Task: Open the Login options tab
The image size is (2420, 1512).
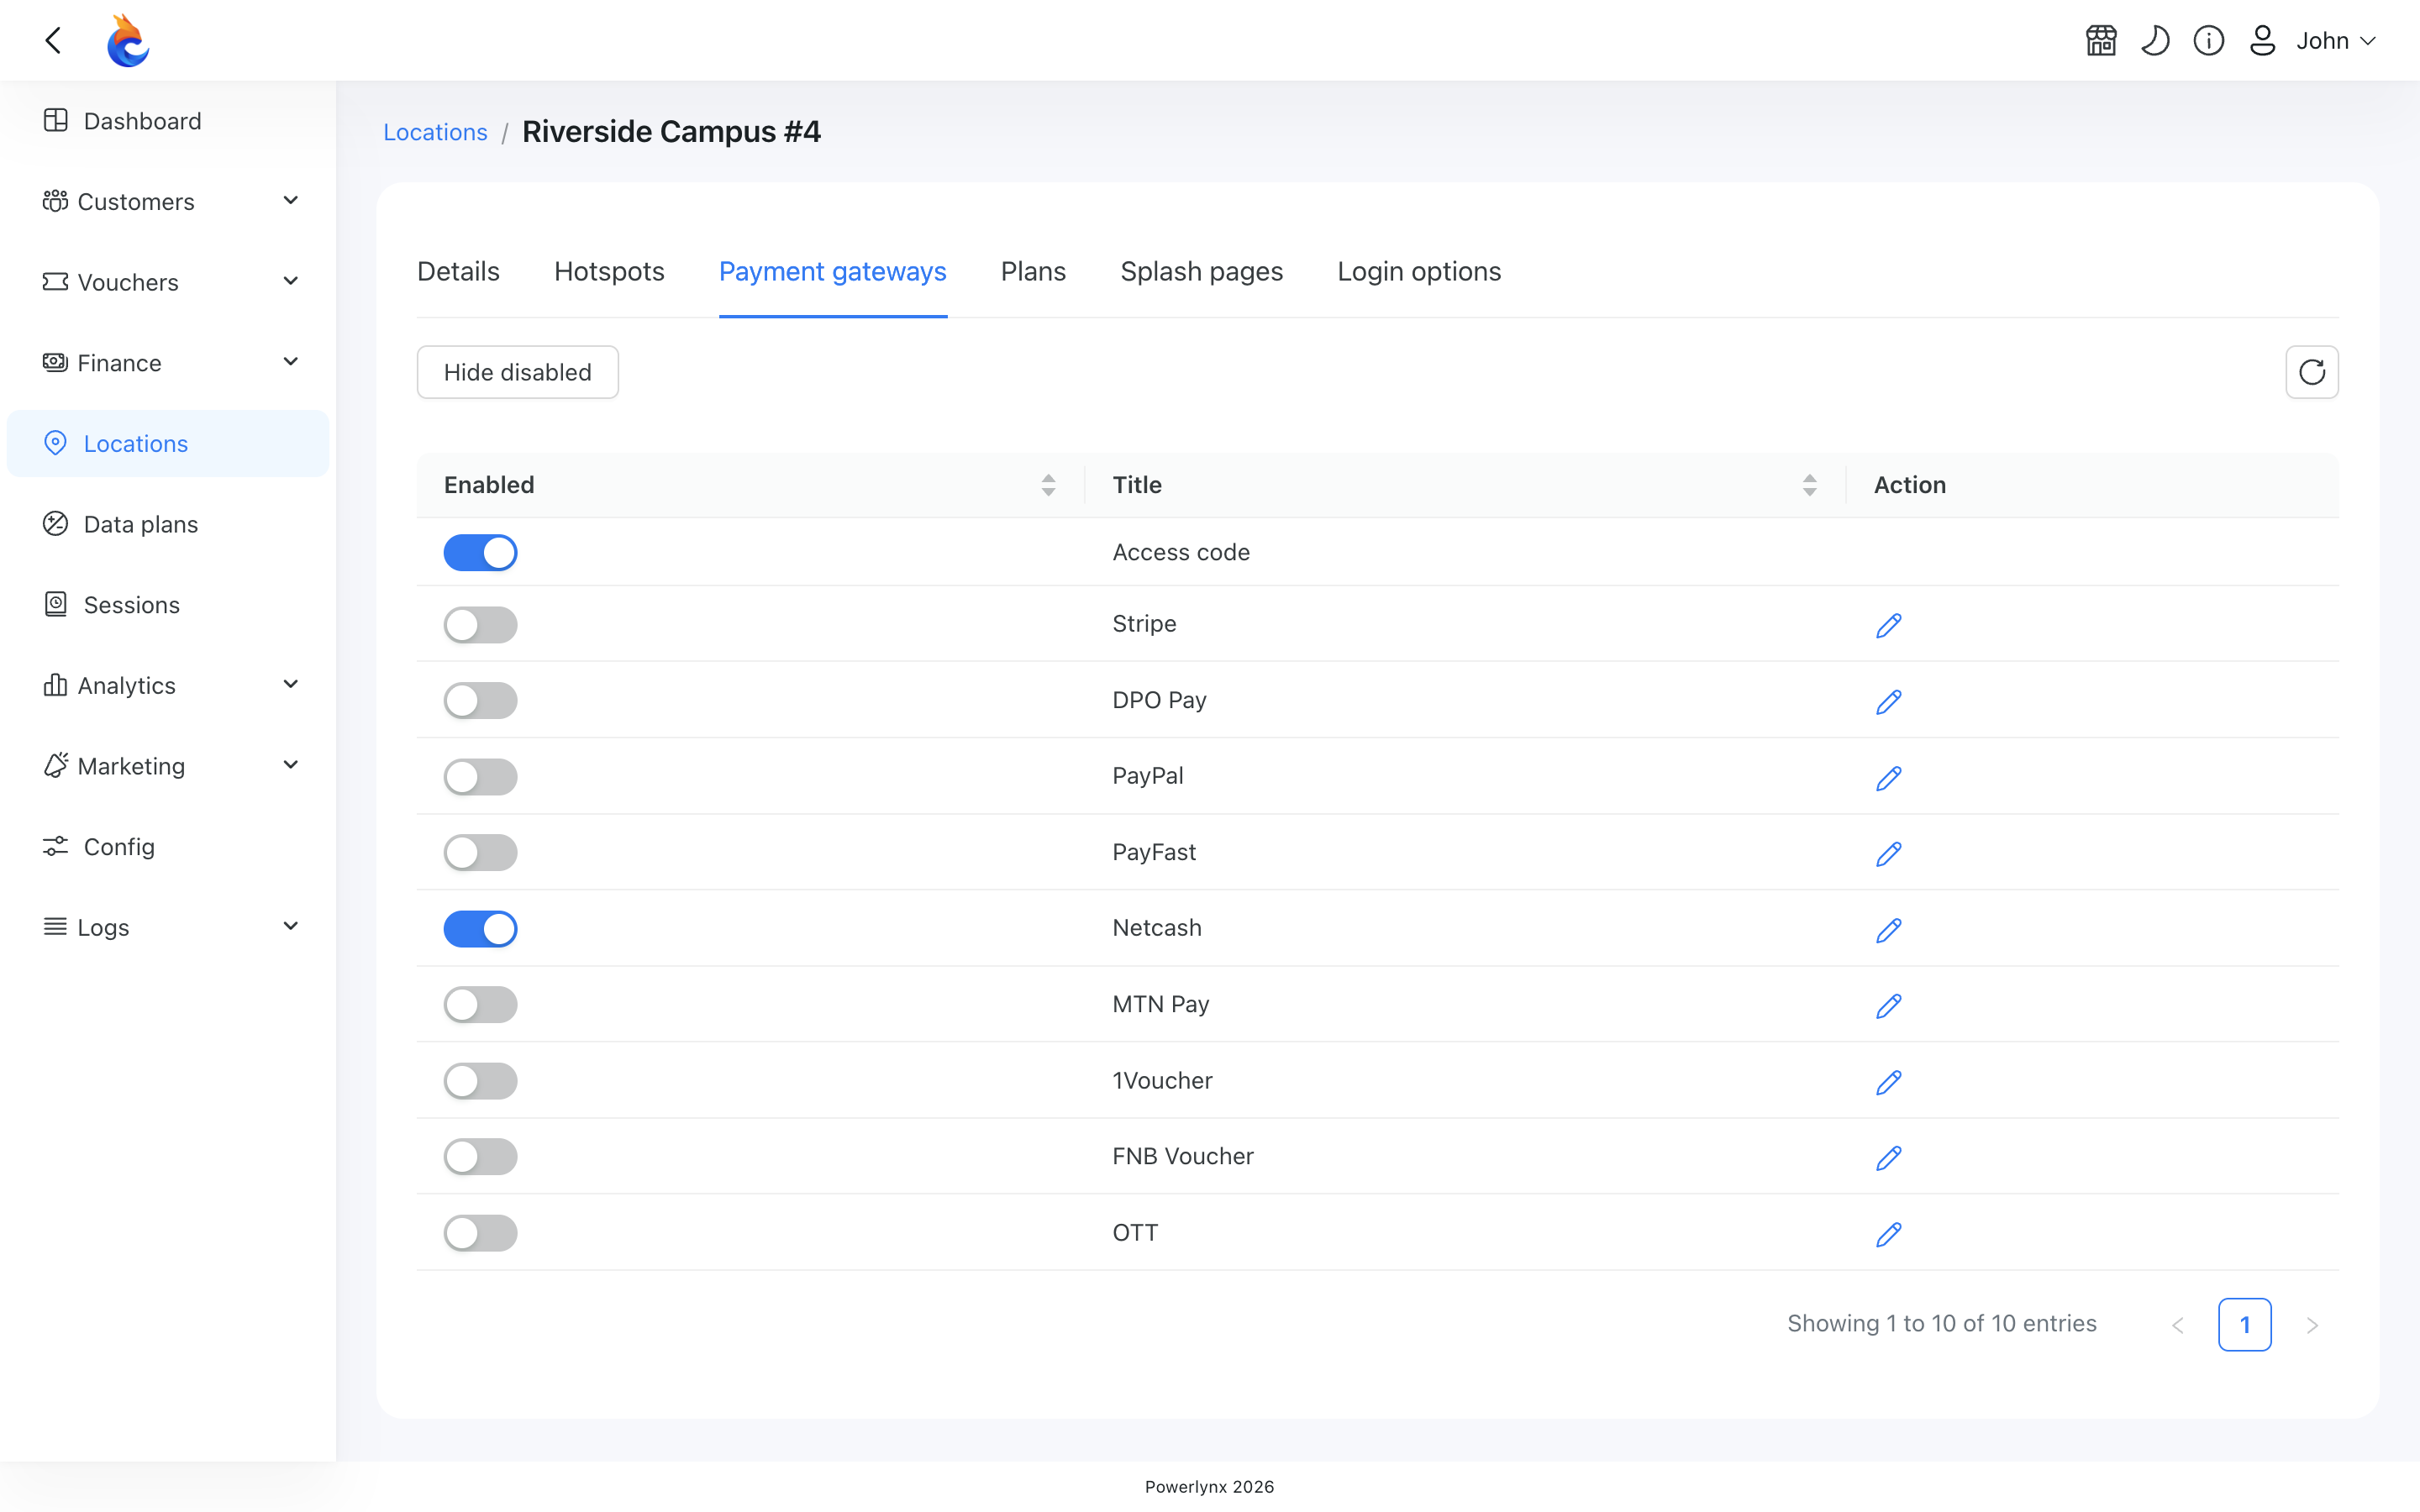Action: tap(1419, 272)
